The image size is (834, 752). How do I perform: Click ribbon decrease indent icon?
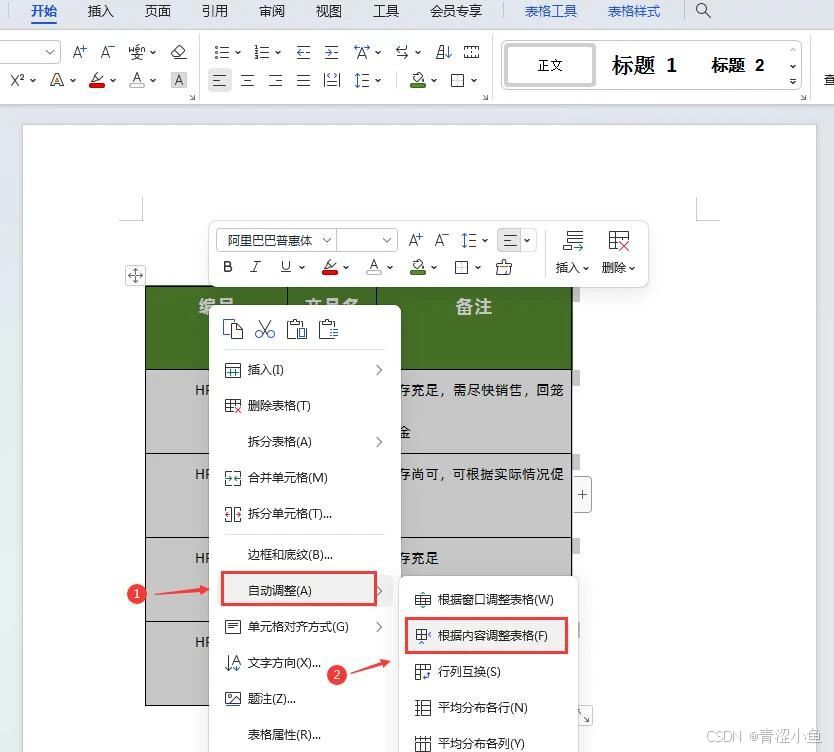coord(303,52)
